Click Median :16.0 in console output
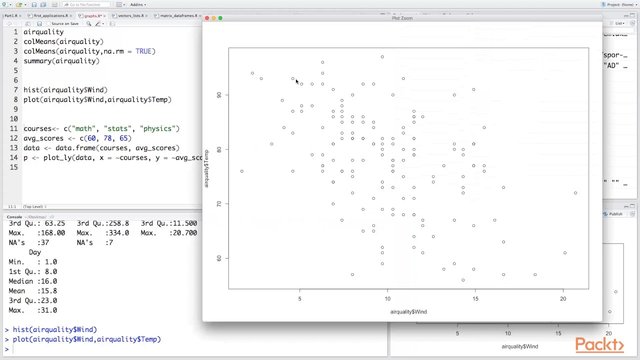The image size is (640, 360). coord(33,281)
